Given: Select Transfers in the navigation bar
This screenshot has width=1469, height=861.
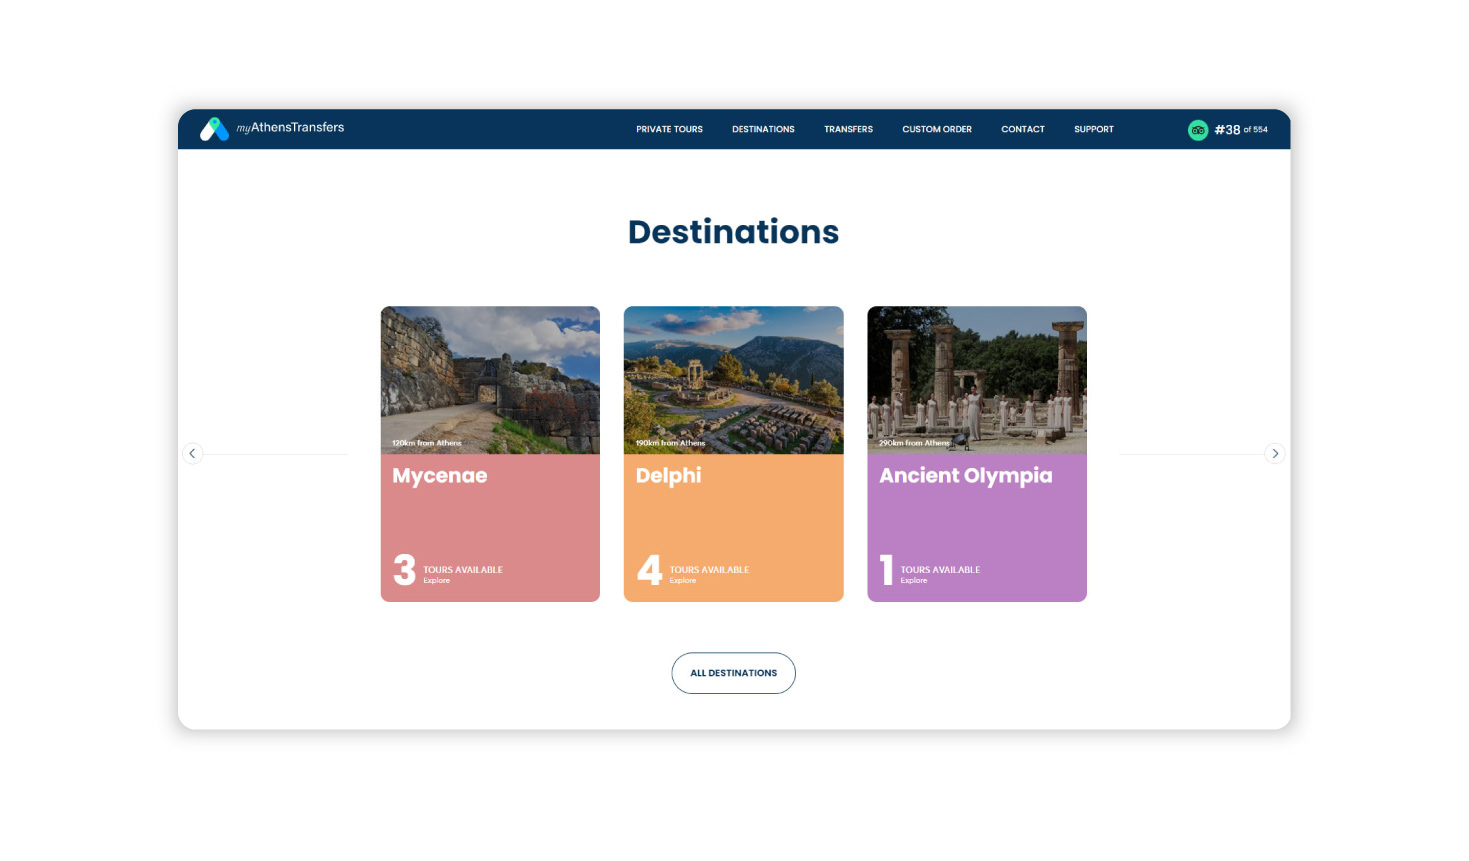Looking at the screenshot, I should [x=848, y=129].
